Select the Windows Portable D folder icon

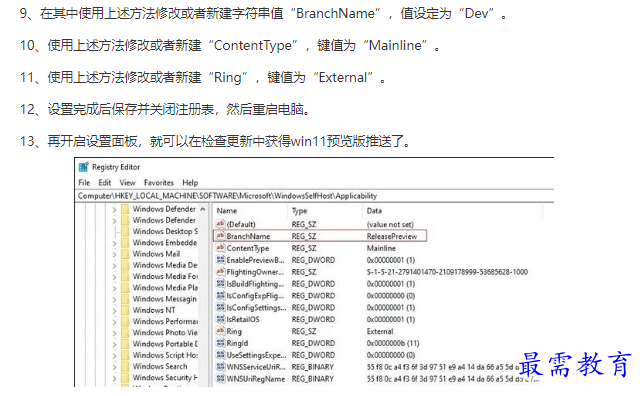pos(125,344)
